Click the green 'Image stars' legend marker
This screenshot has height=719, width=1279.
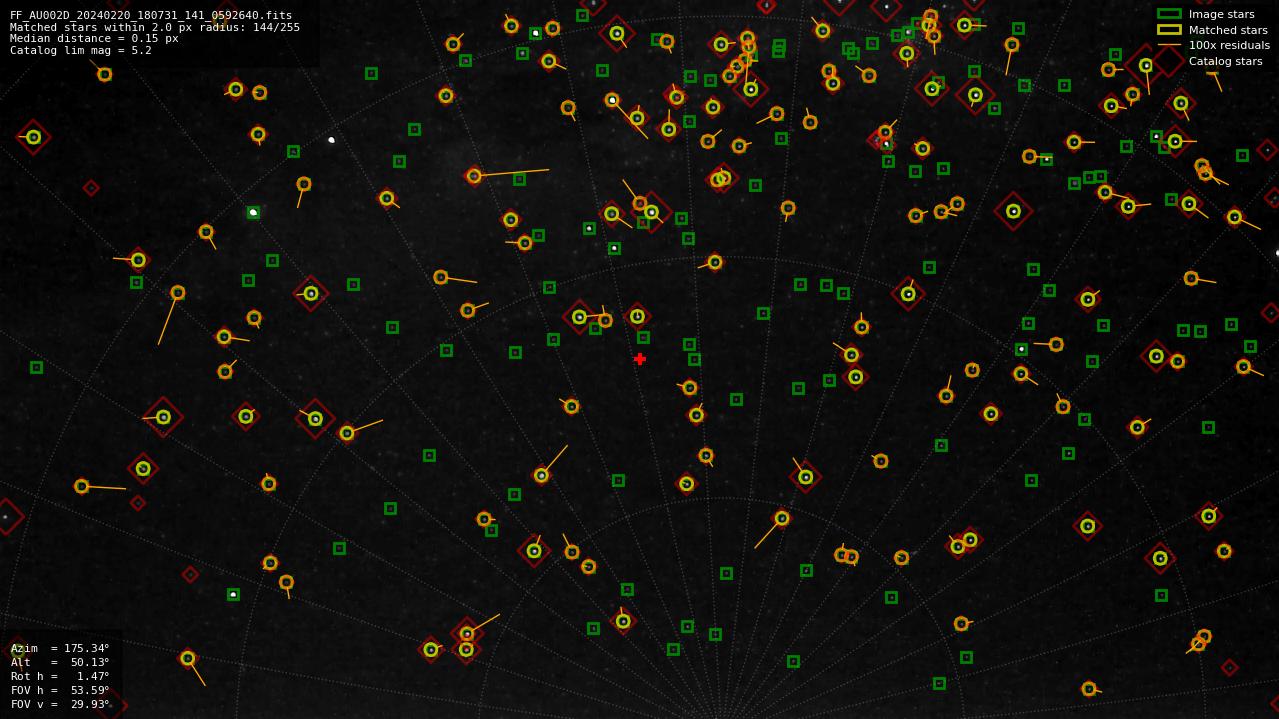pos(1169,14)
